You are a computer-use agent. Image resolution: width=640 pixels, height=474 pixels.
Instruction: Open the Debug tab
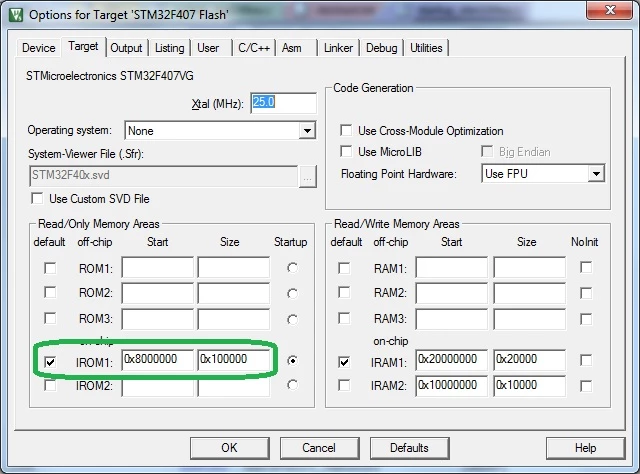click(x=382, y=48)
